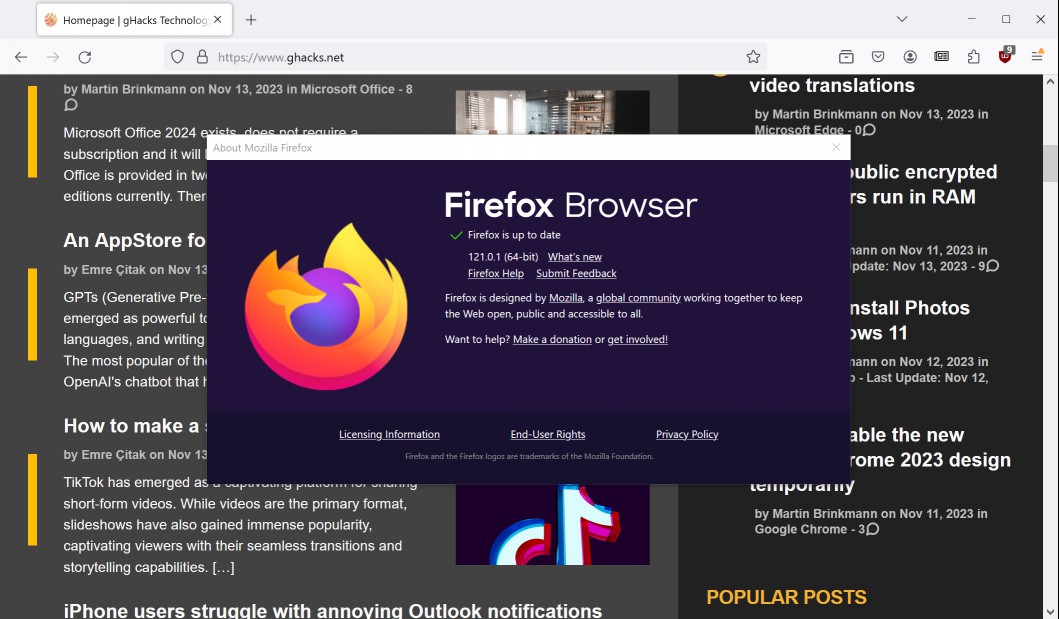This screenshot has width=1059, height=619.
Task: Open the End-User Rights link
Action: (548, 434)
